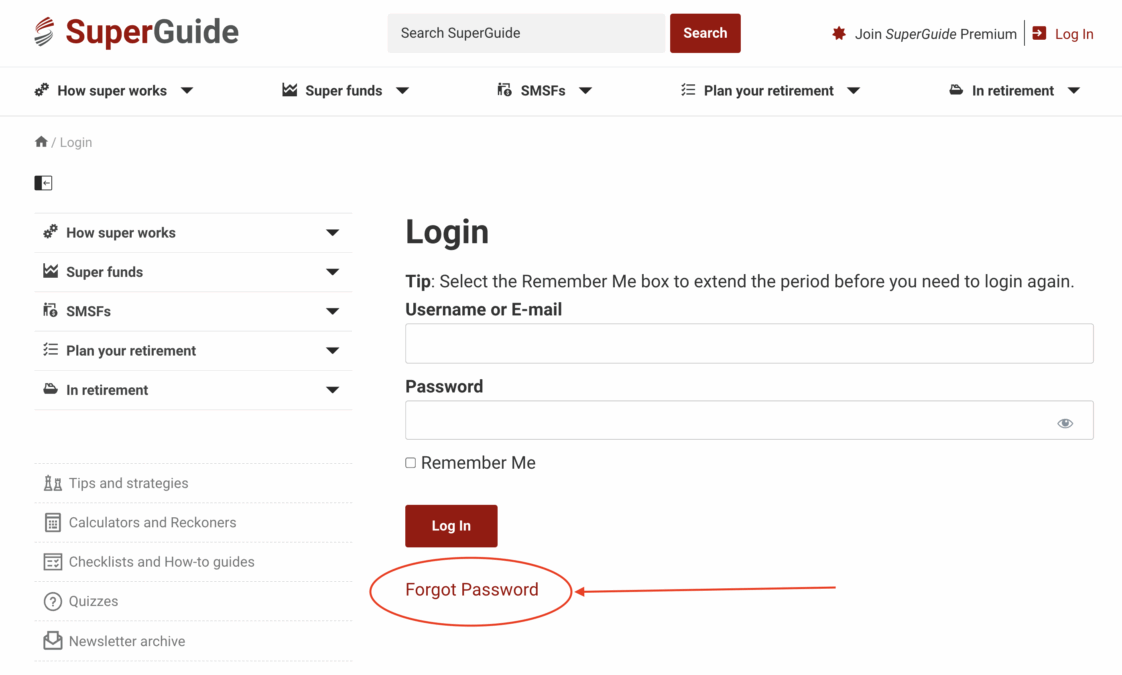Focus the Username or E-mail field

[x=749, y=343]
